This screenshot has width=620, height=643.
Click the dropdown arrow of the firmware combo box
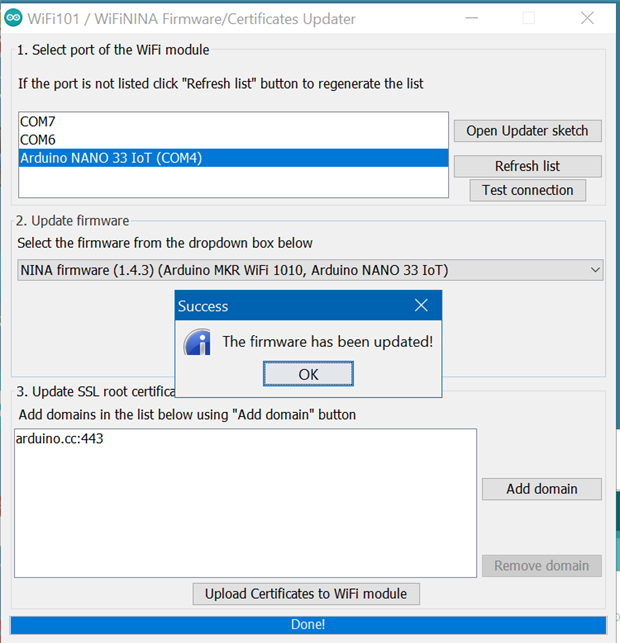(595, 270)
